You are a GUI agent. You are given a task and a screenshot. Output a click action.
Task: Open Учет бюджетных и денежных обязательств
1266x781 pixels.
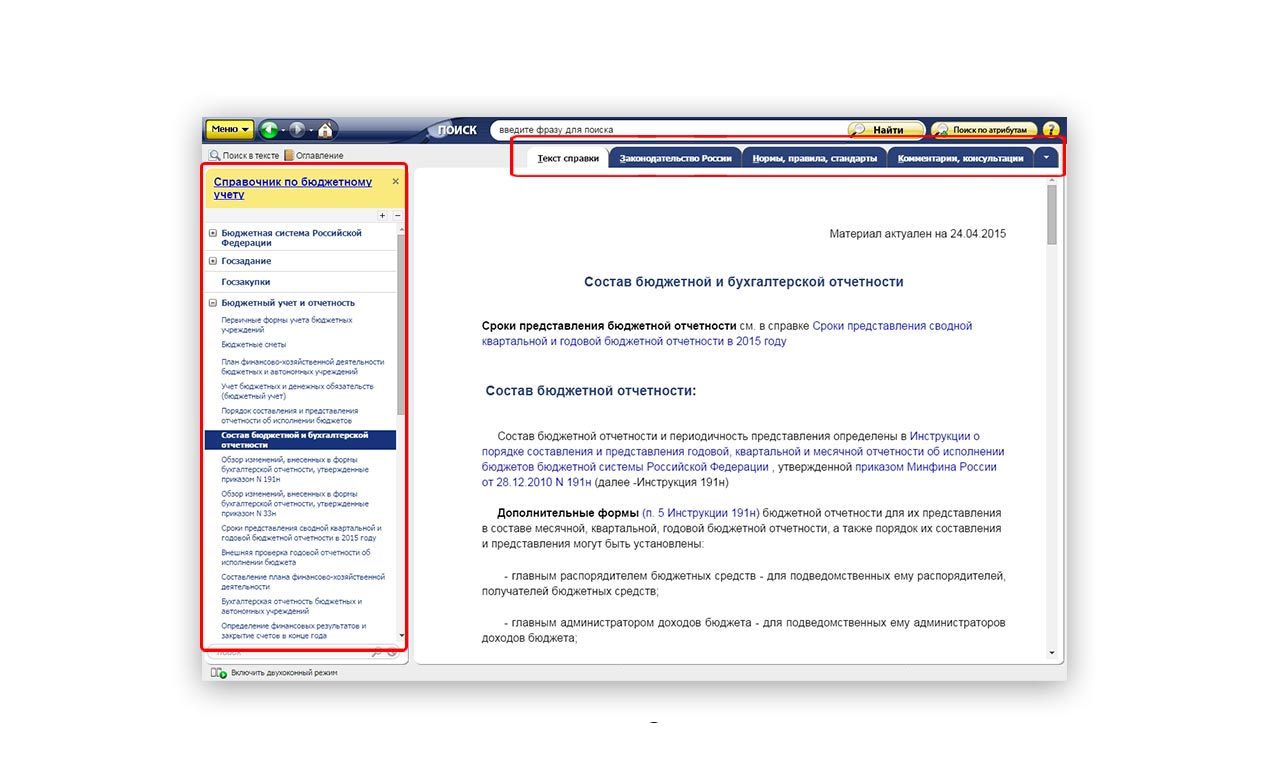pyautogui.click(x=297, y=391)
